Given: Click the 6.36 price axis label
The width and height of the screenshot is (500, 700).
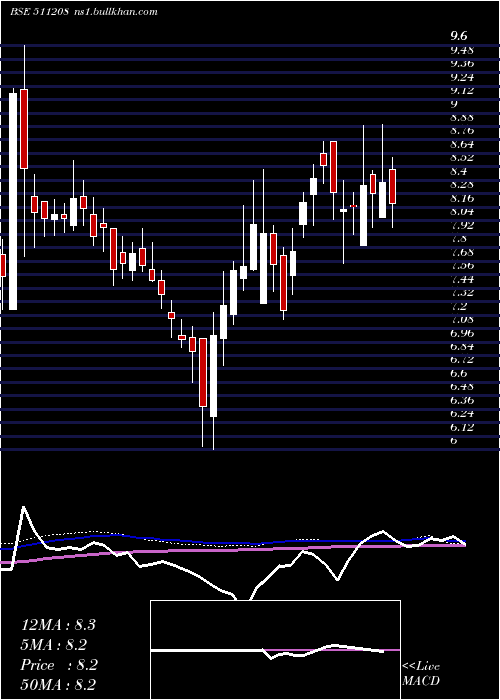Looking at the screenshot, I should click(462, 400).
